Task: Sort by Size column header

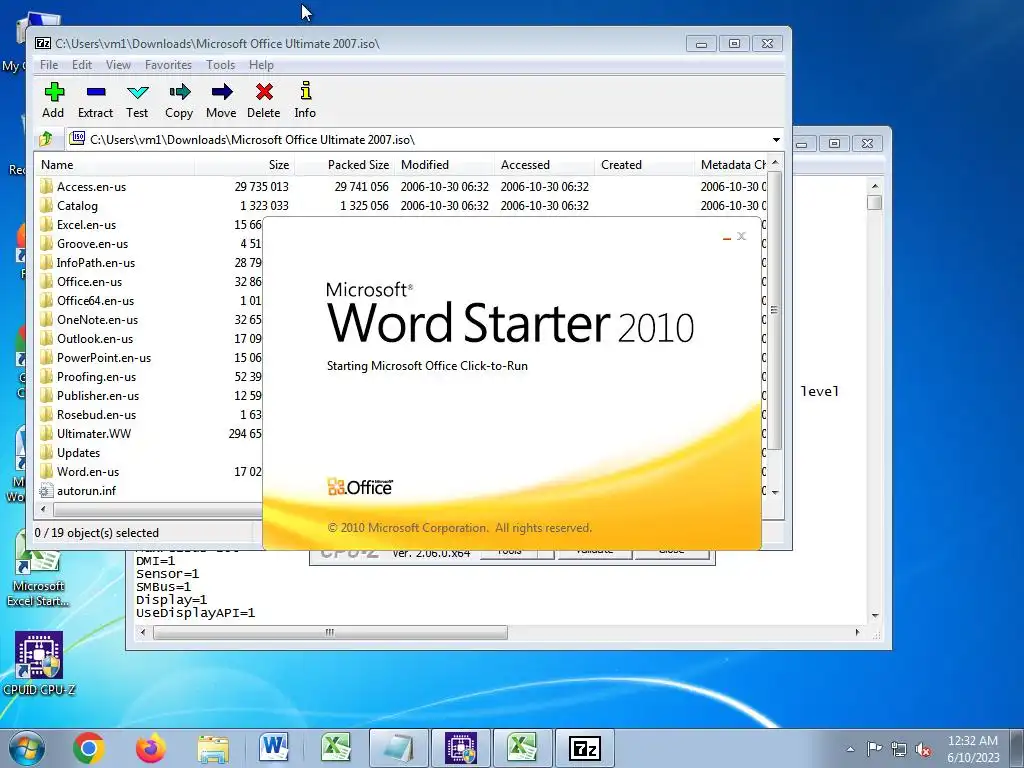Action: 245,165
